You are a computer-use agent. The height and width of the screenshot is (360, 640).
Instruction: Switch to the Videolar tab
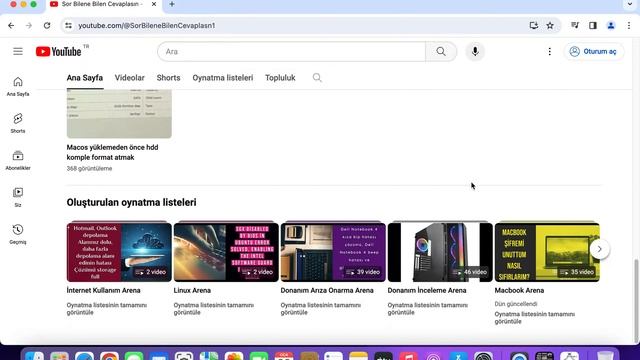[129, 78]
